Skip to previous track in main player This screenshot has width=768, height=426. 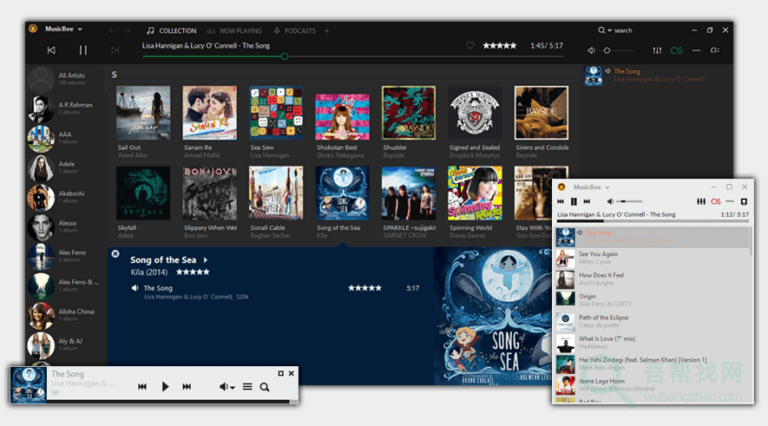pyautogui.click(x=51, y=50)
